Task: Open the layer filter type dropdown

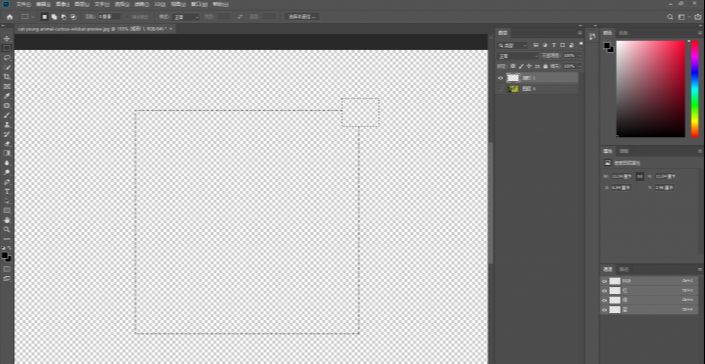Action: 513,45
